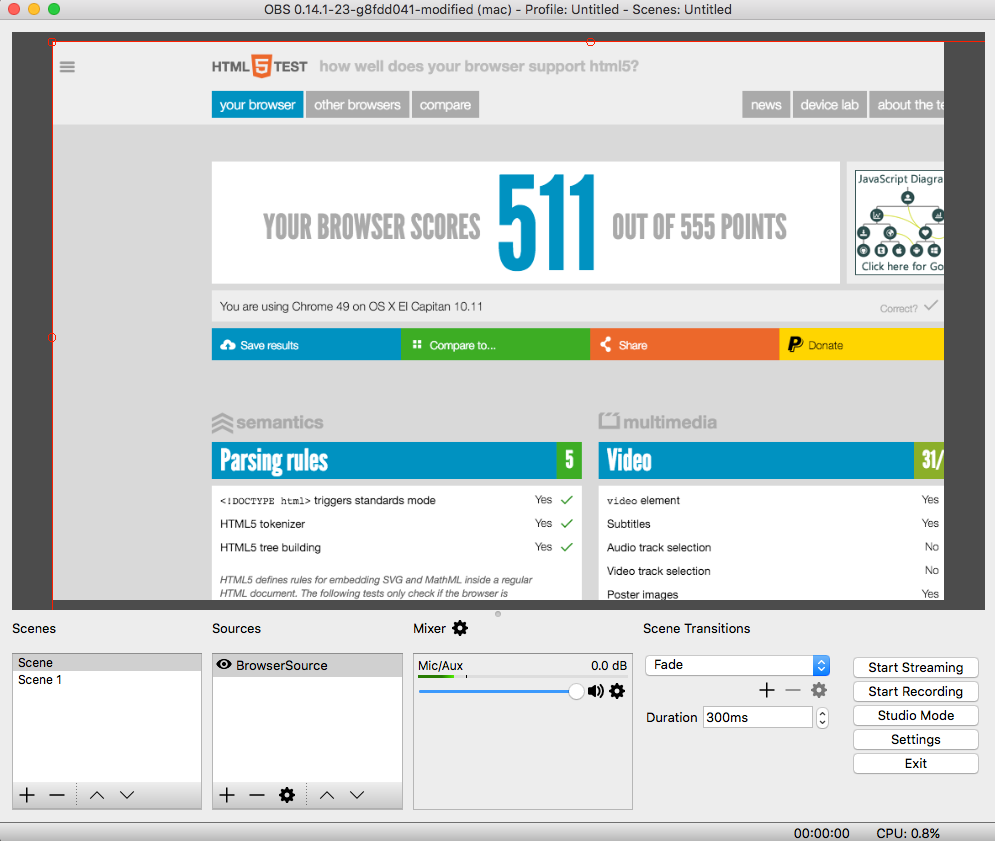Open source properties gear in Sources panel
995x841 pixels.
pyautogui.click(x=287, y=795)
